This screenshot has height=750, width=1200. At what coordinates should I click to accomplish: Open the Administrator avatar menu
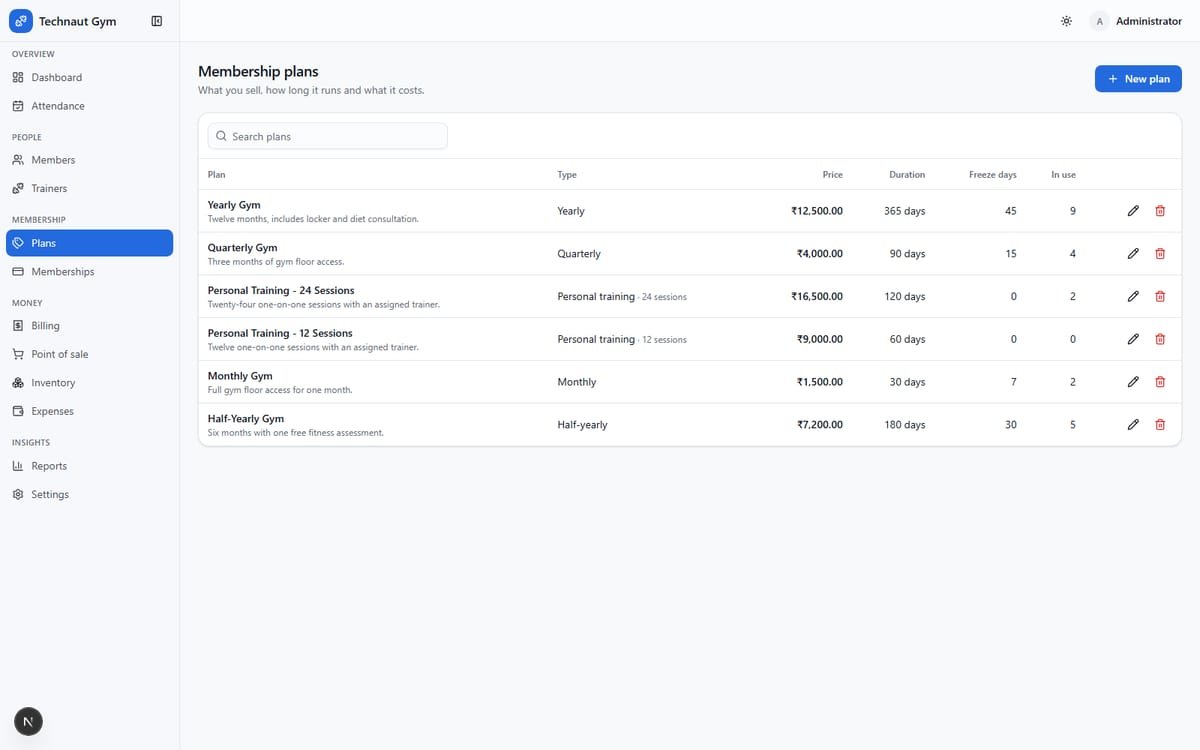(1099, 21)
